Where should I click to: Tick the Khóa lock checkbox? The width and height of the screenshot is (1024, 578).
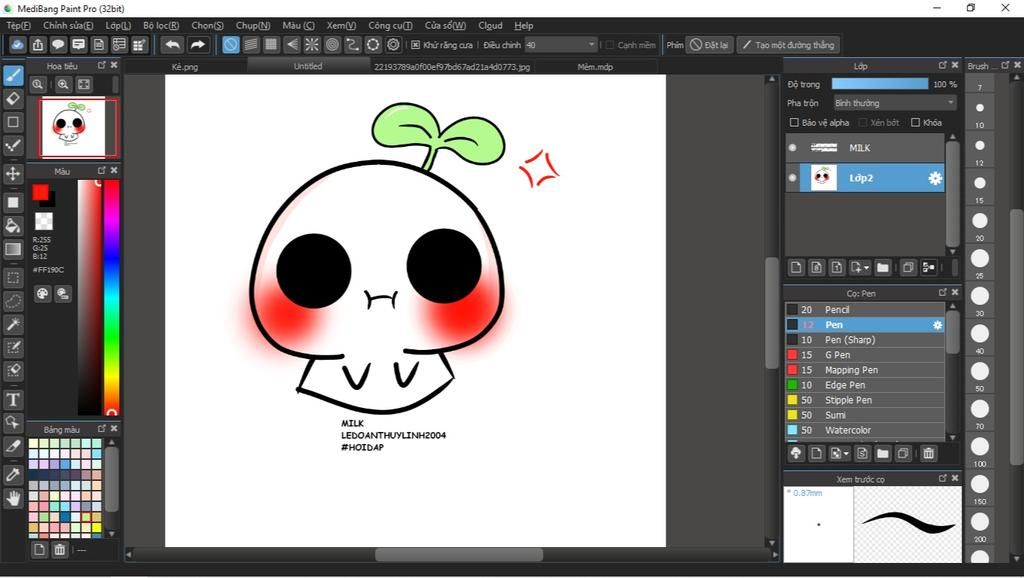tap(916, 123)
